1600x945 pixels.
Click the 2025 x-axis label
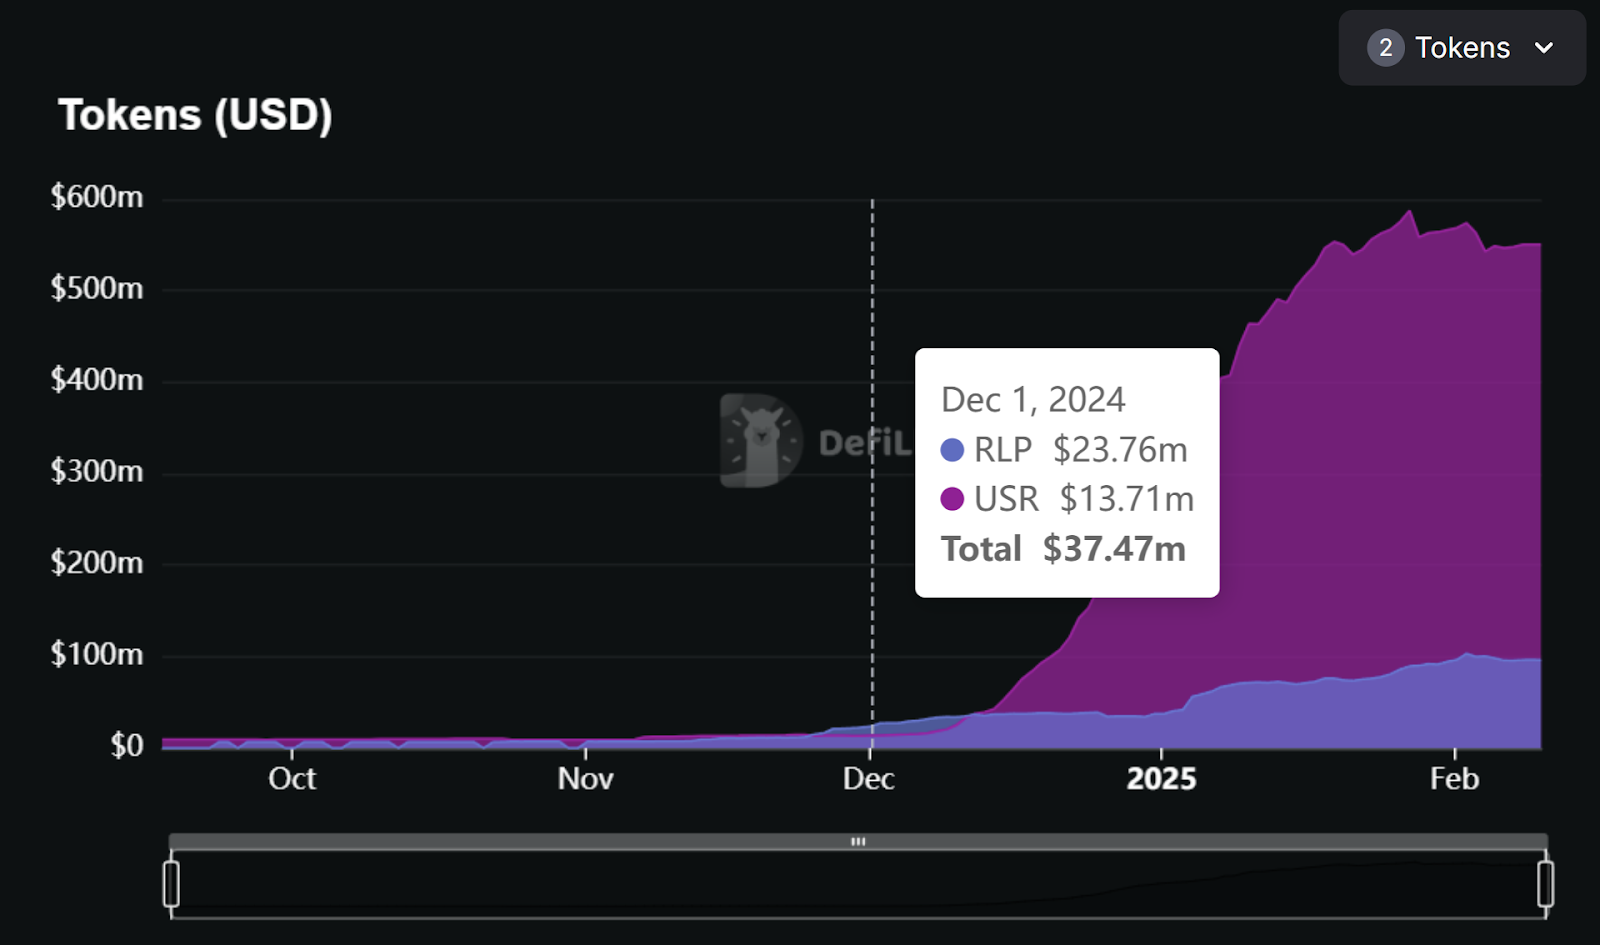(1161, 779)
